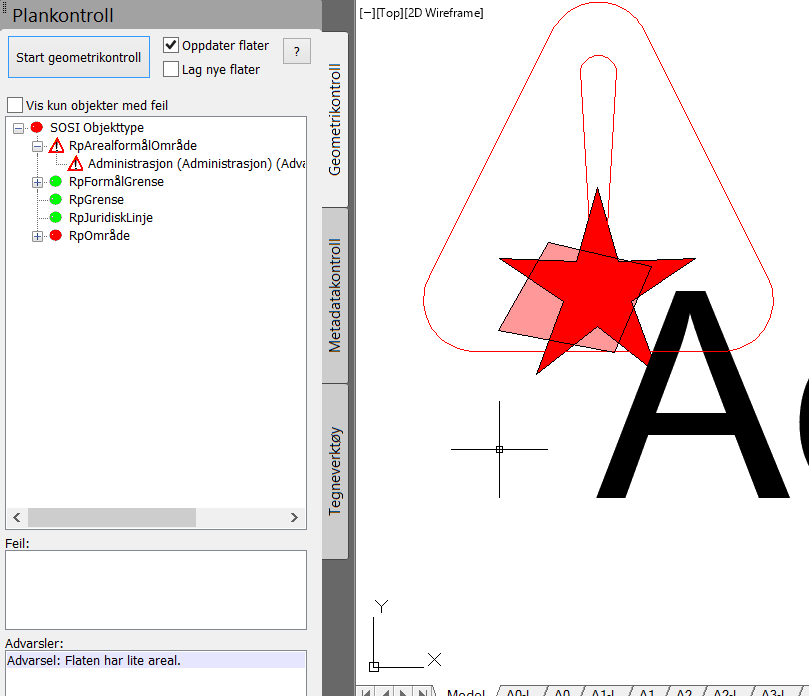Click the red status dot of RpOmråde
The width and height of the screenshot is (809, 696).
[56, 235]
